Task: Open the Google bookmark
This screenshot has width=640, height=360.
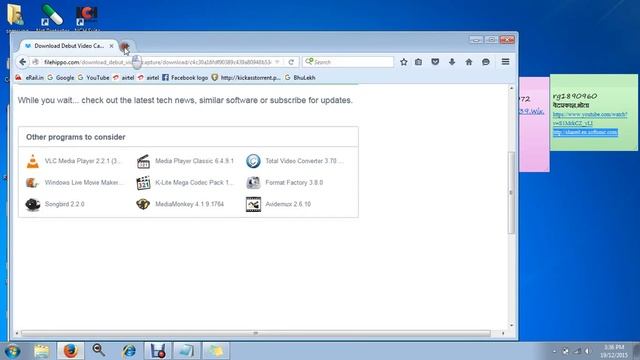Action: [61, 78]
